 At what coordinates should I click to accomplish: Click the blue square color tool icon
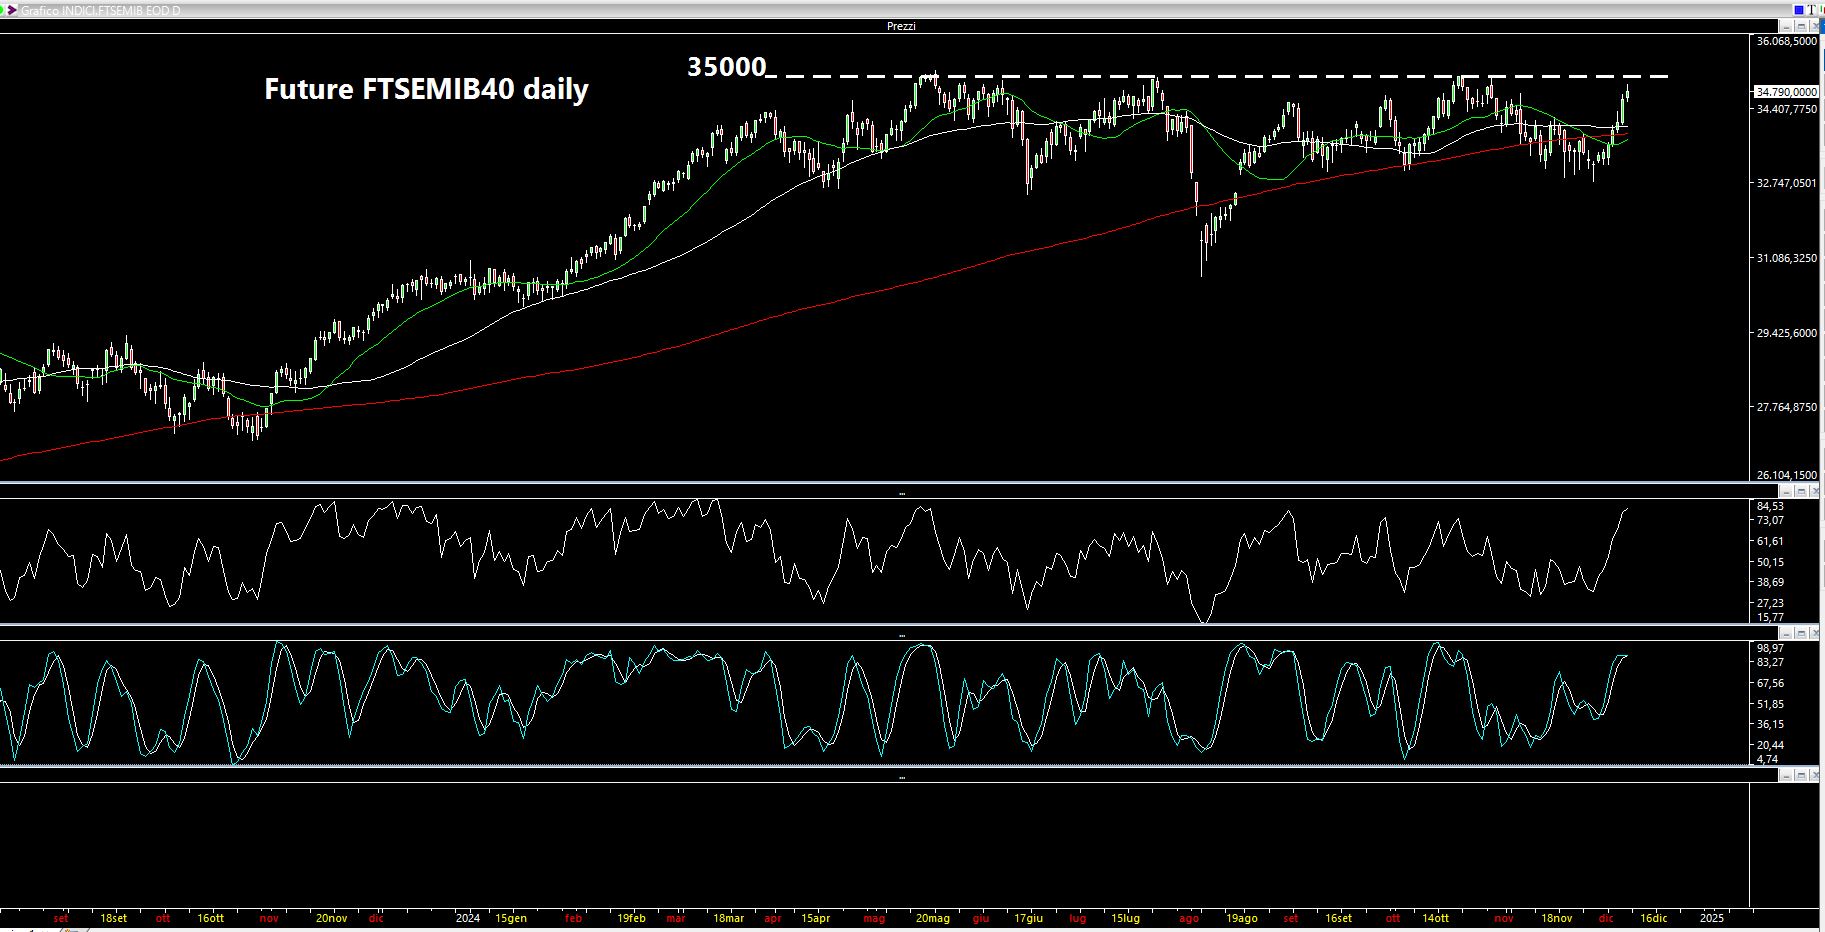click(x=1799, y=10)
